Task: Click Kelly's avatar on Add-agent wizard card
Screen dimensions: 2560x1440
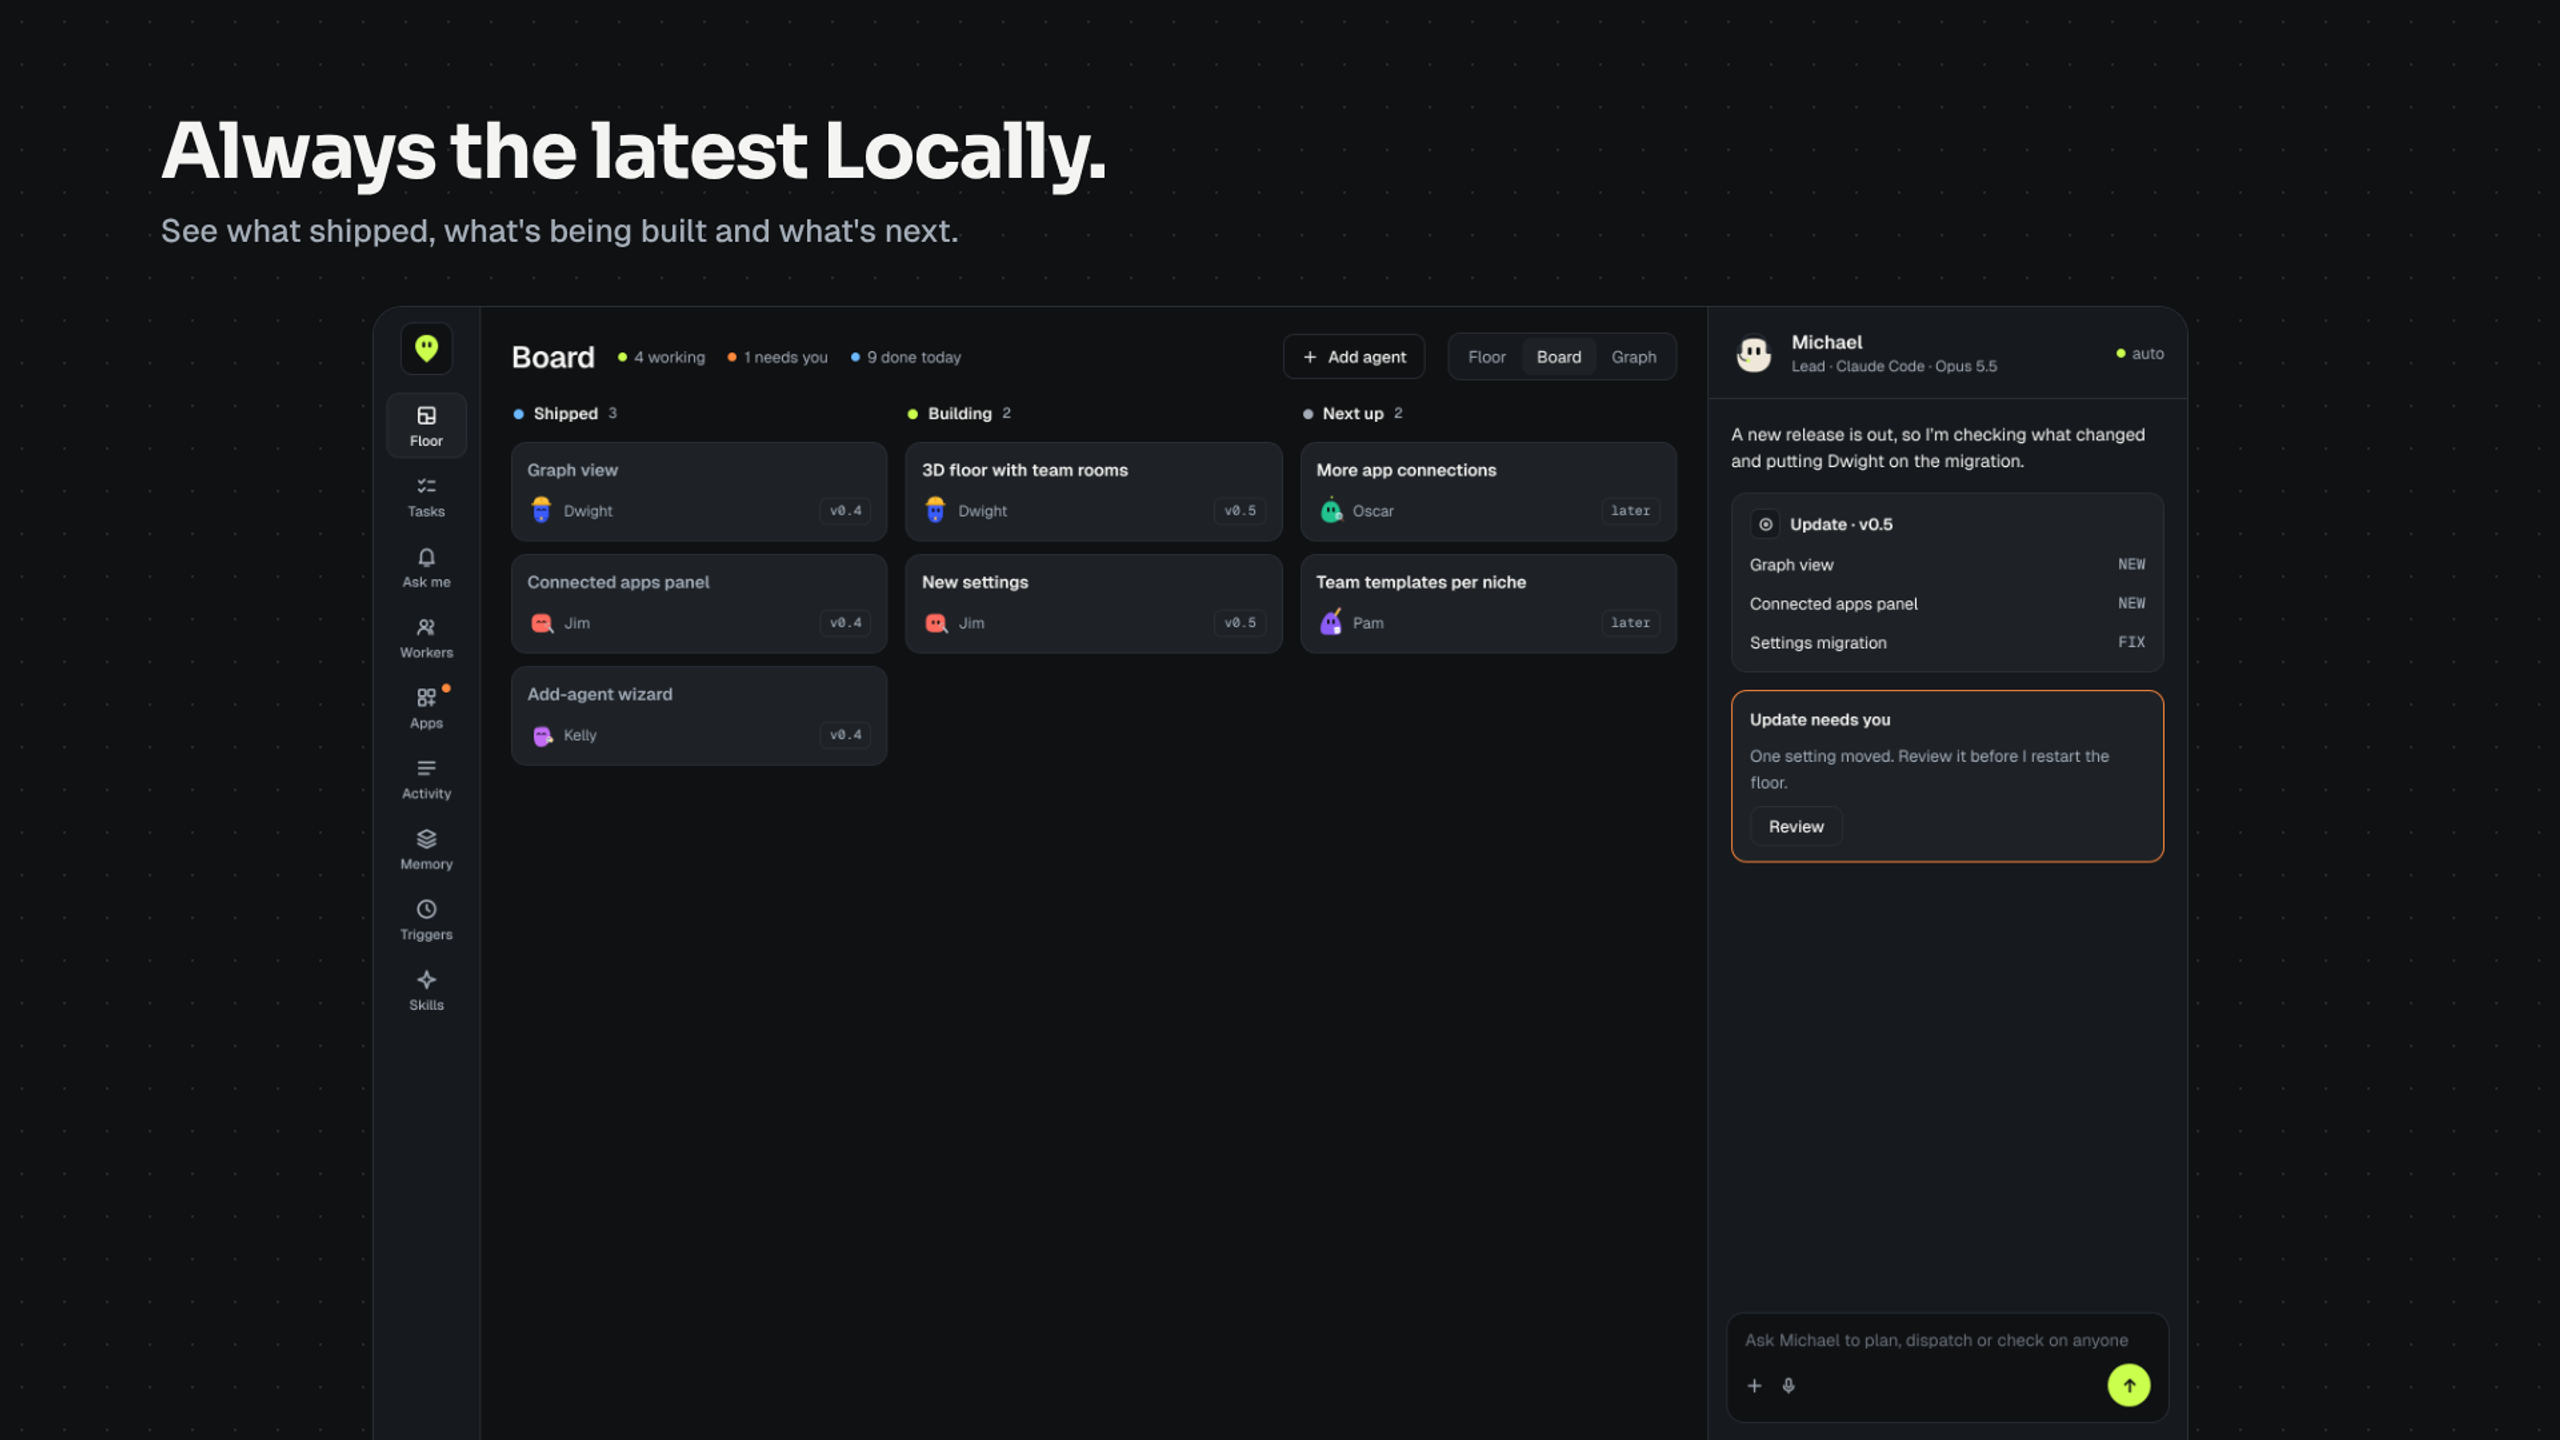Action: click(x=542, y=735)
